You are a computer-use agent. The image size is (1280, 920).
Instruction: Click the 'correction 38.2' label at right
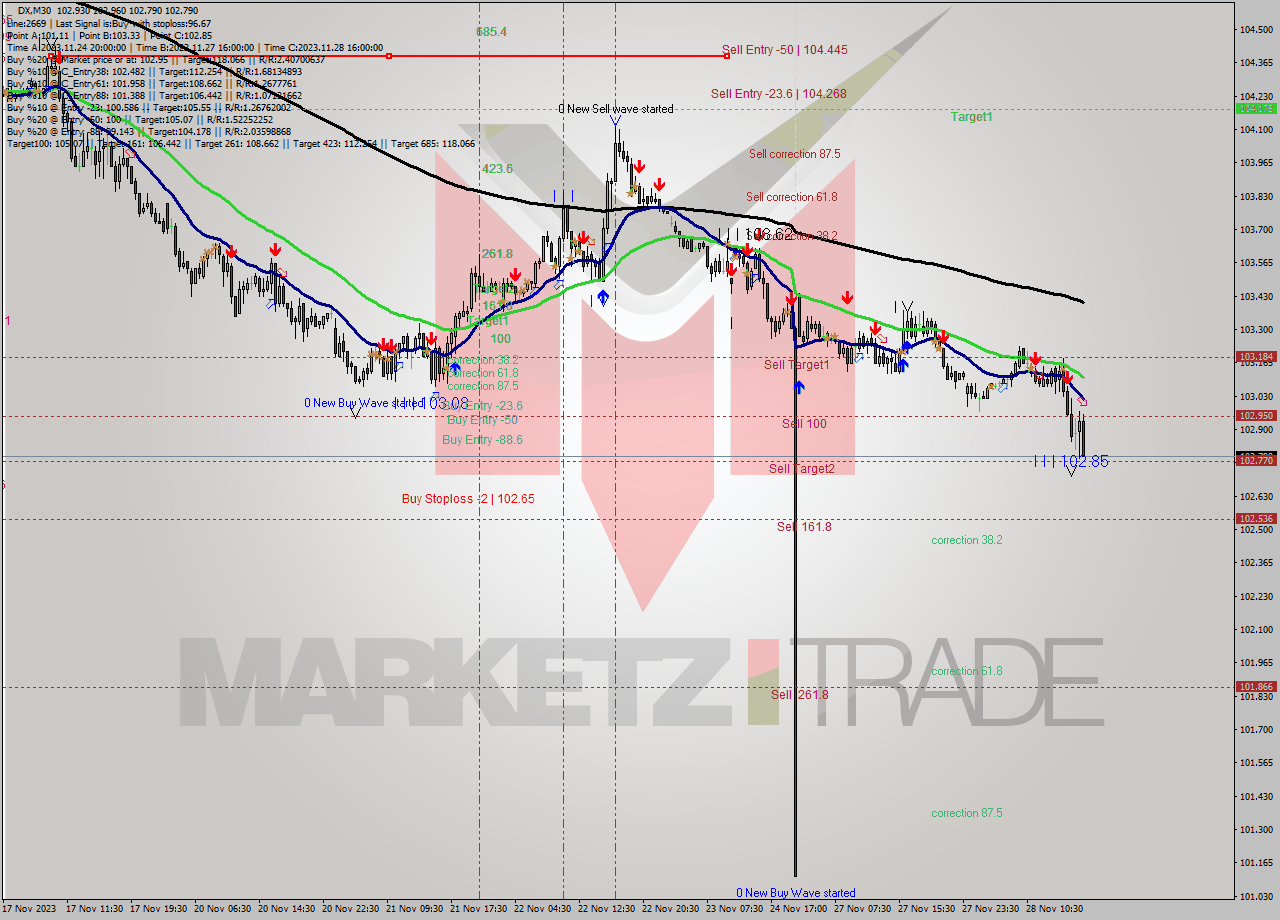[x=967, y=540]
